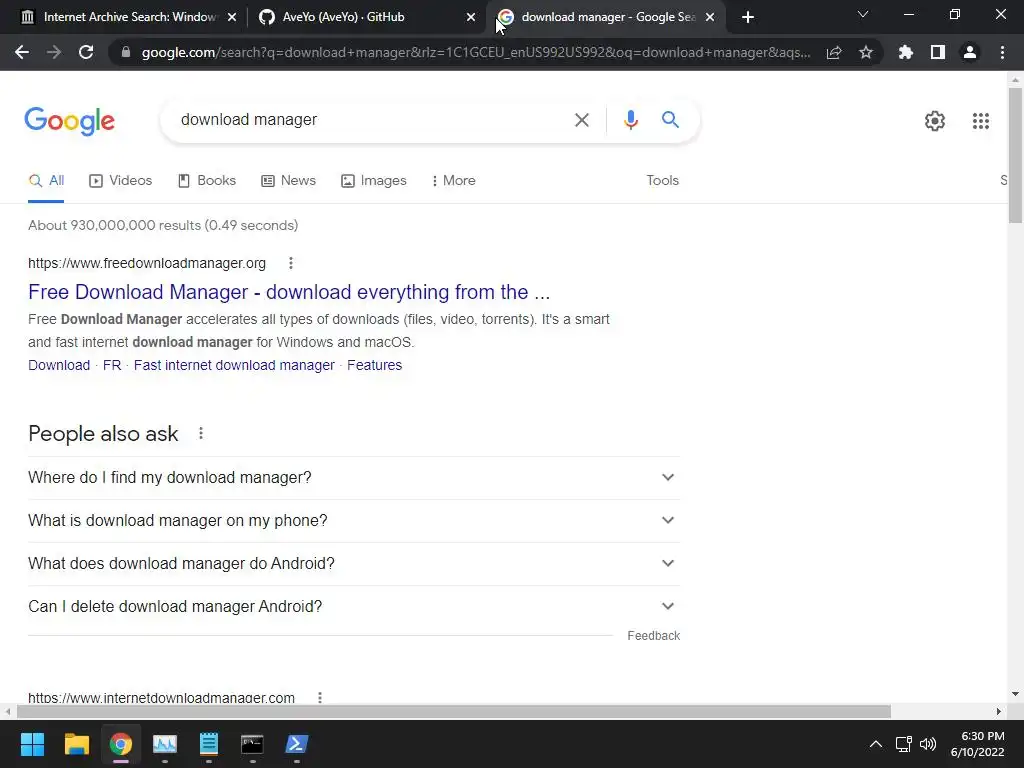Bookmark this page with the star icon

866,52
